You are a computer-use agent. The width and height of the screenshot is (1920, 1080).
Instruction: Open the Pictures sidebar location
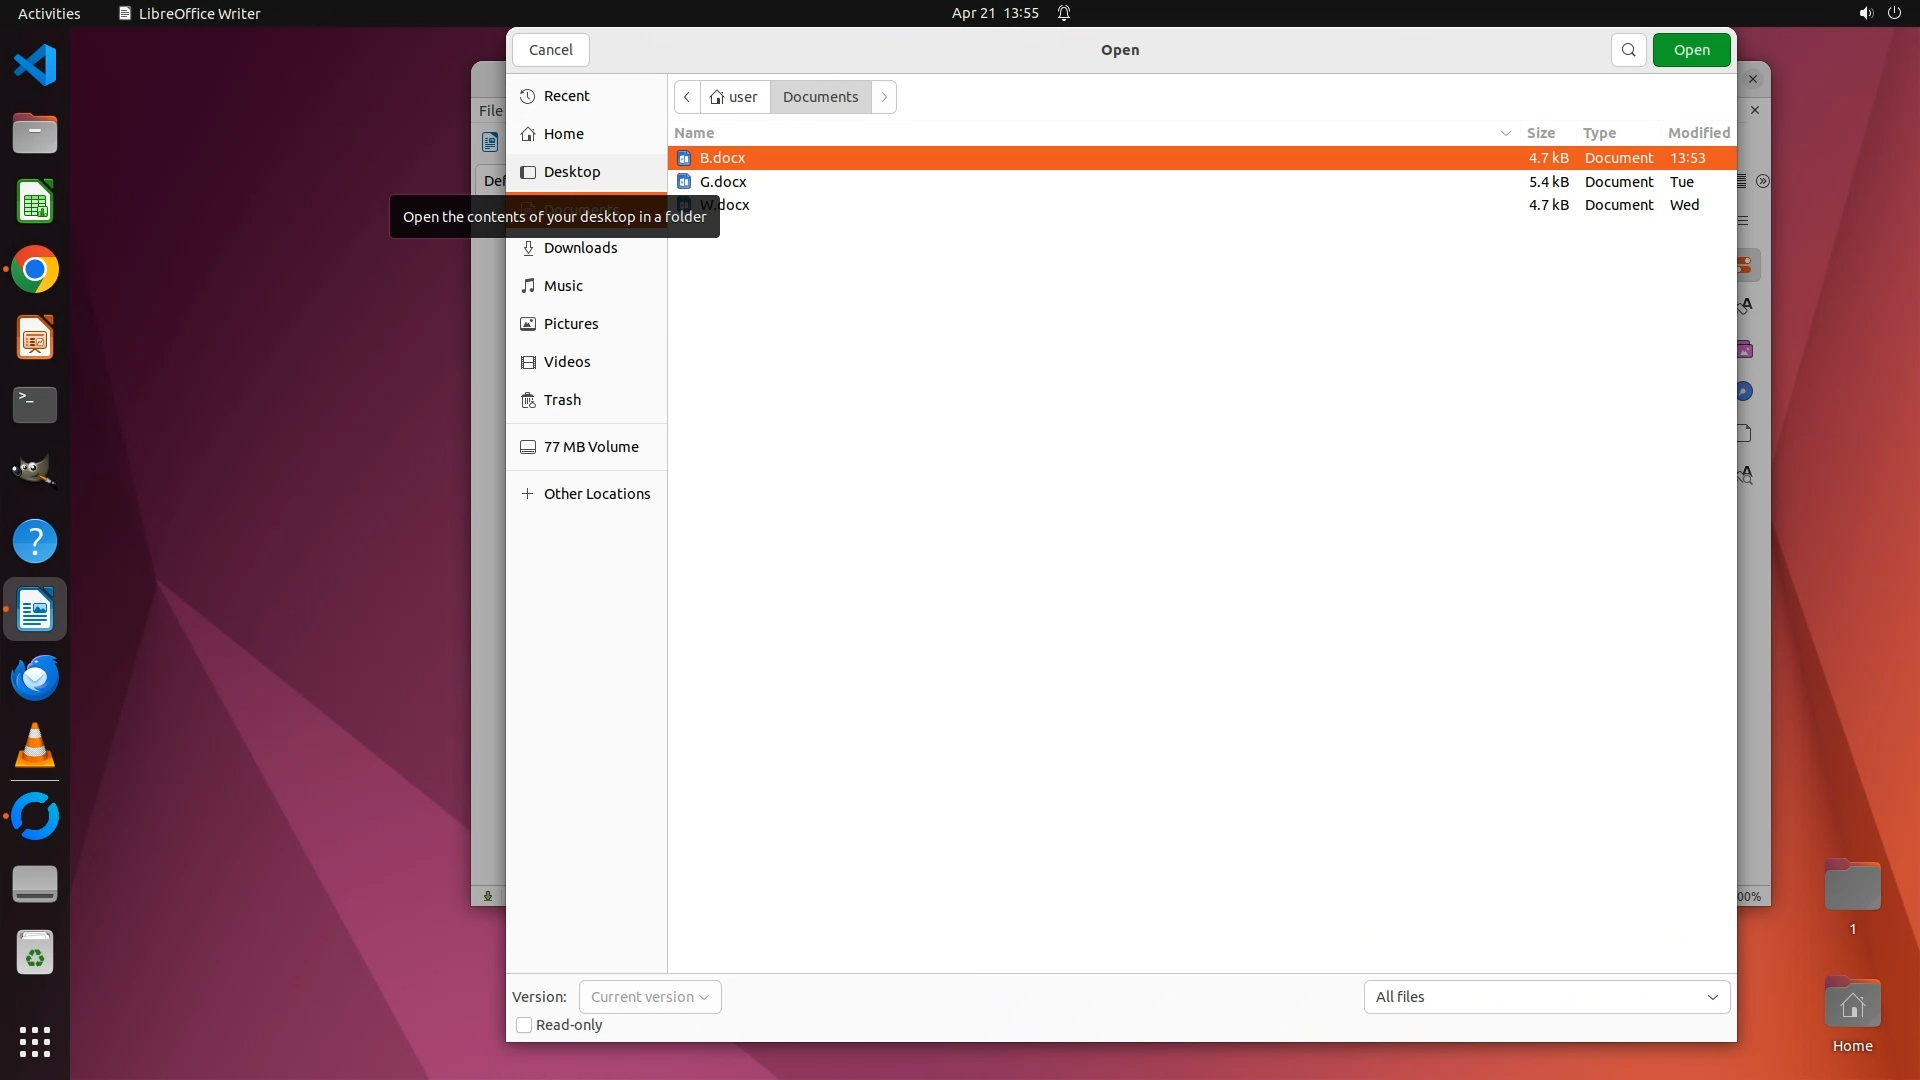coord(570,324)
